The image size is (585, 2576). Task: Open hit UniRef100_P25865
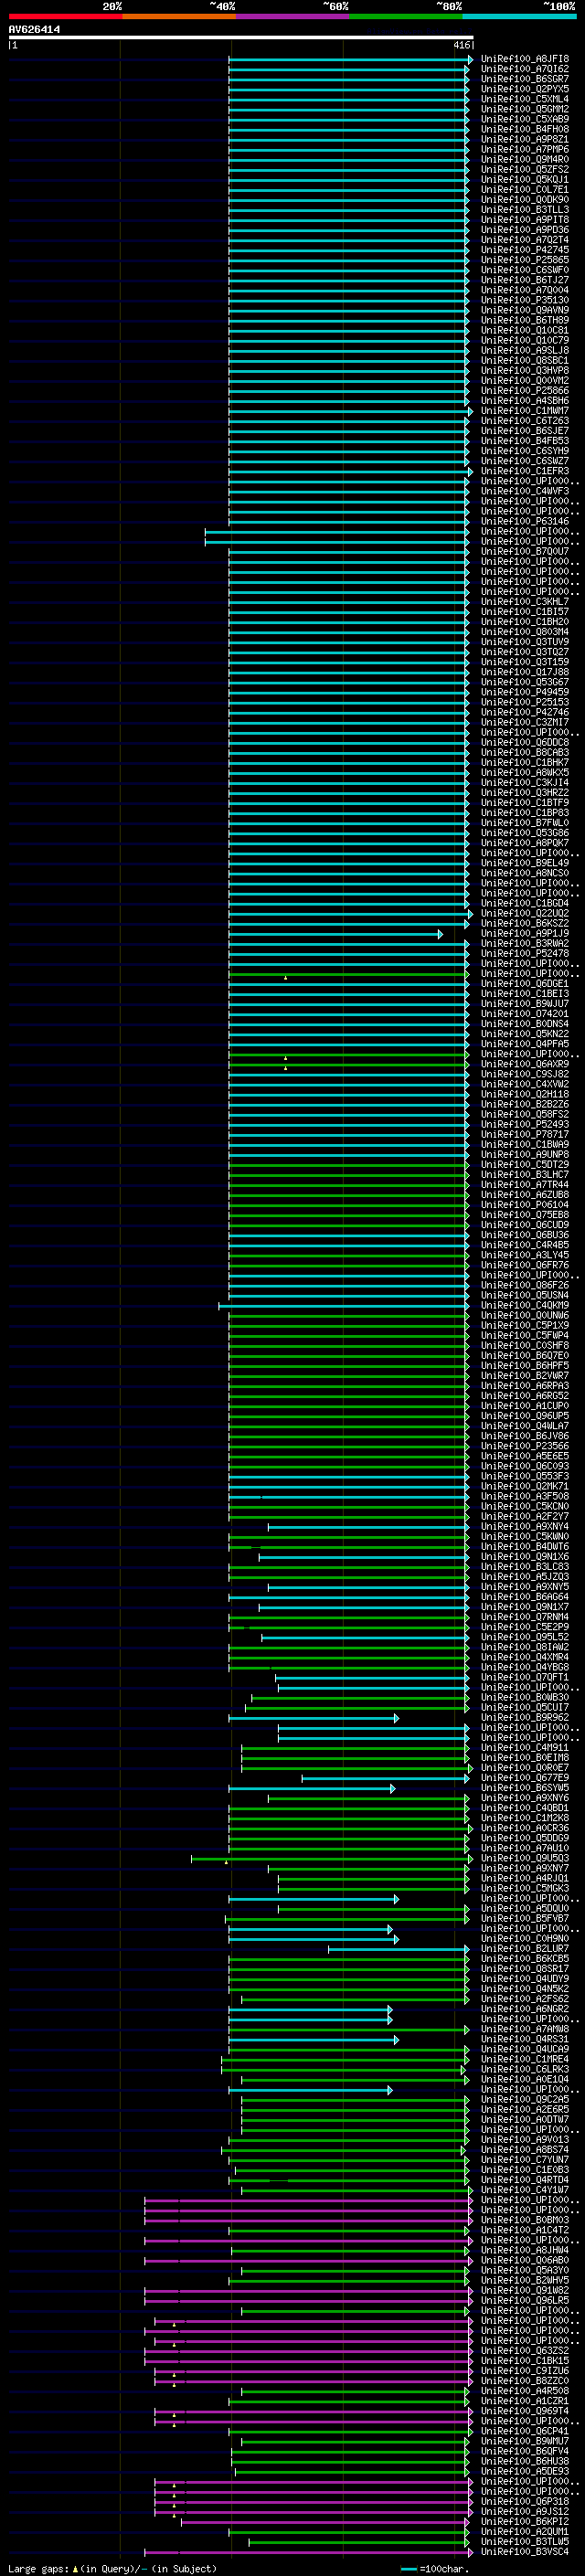pyautogui.click(x=525, y=260)
